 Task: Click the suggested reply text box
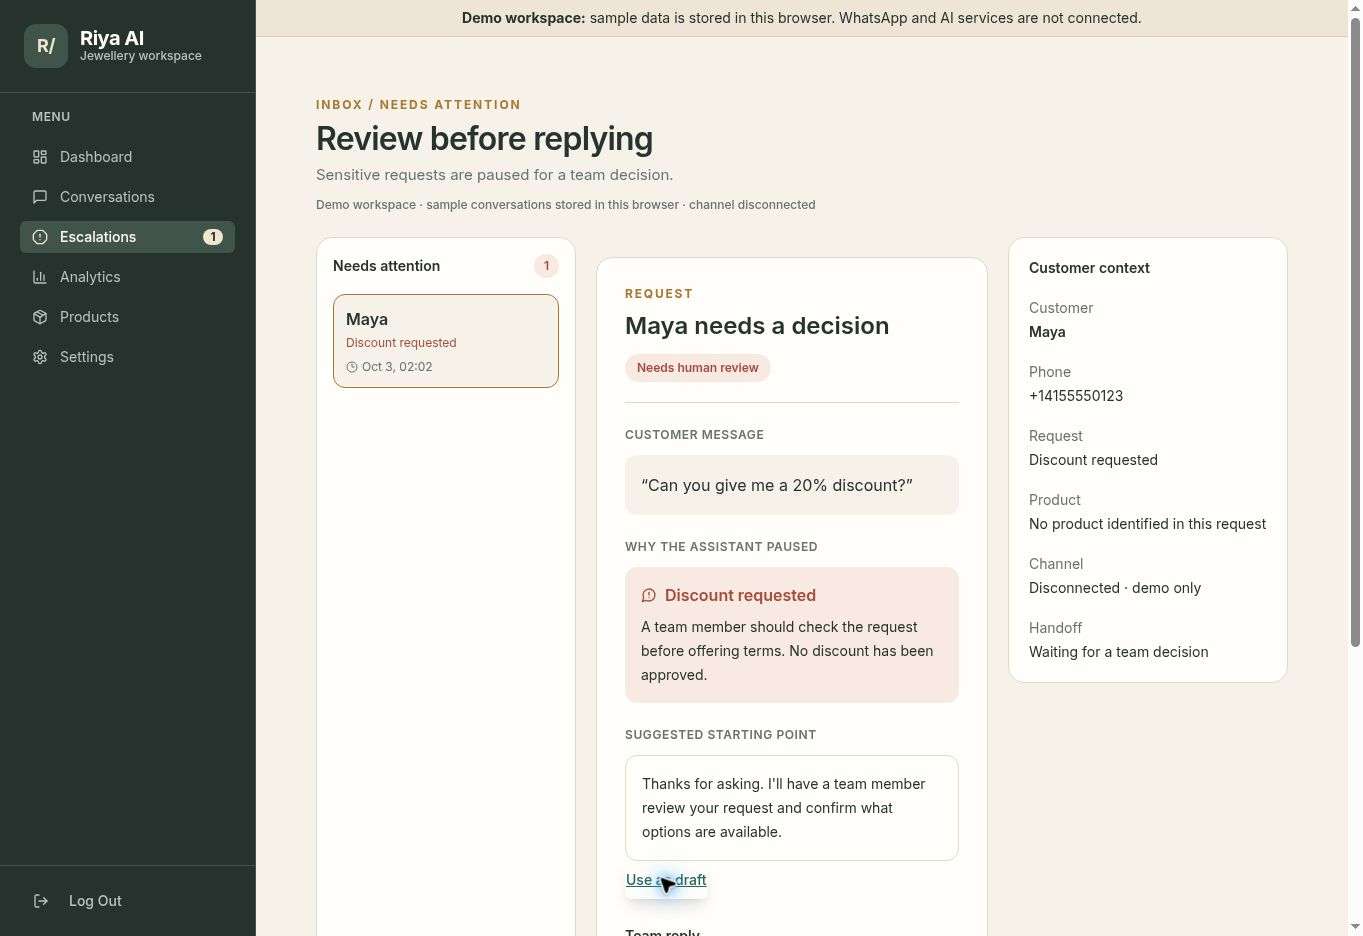pyautogui.click(x=792, y=808)
